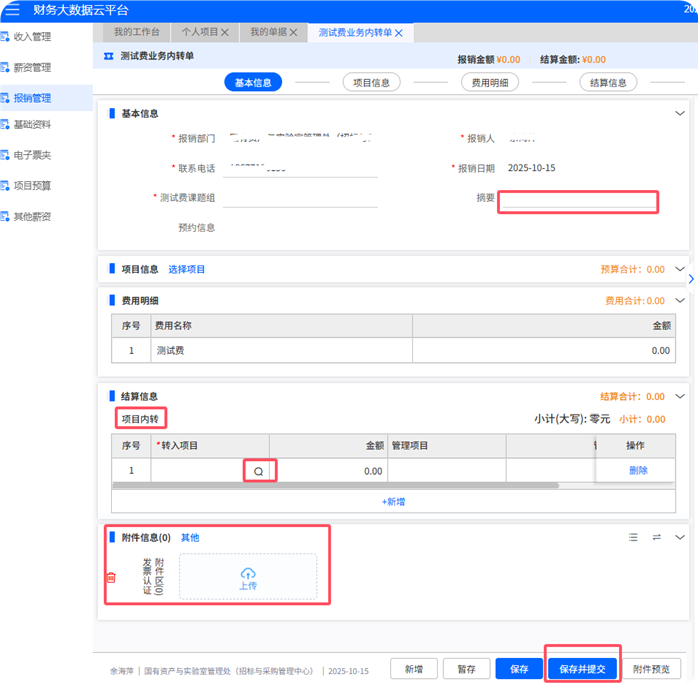Click the swap arrows icon in 附件信息
The height and width of the screenshot is (685, 698).
point(657,537)
